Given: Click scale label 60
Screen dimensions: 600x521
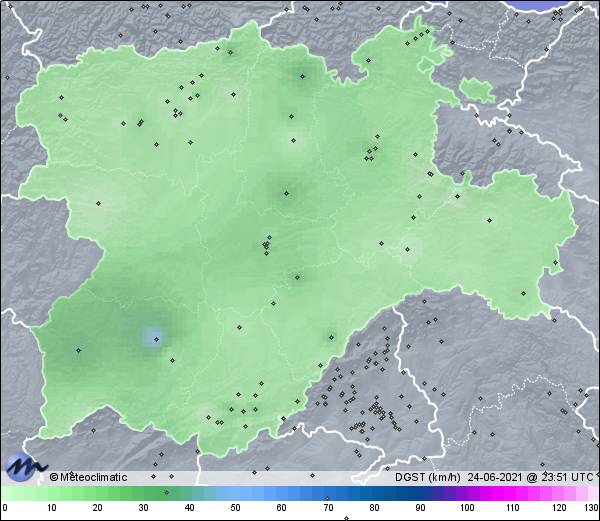Looking at the screenshot, I should coord(281,508).
